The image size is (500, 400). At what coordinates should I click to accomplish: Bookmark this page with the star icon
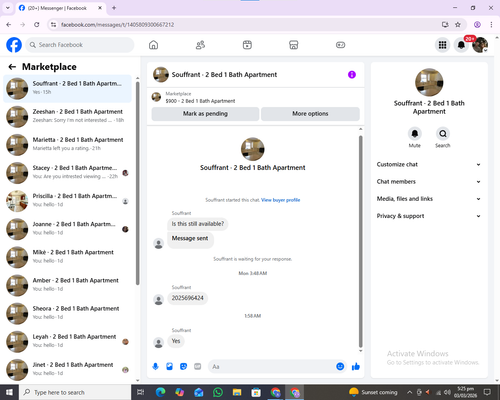pyautogui.click(x=458, y=25)
